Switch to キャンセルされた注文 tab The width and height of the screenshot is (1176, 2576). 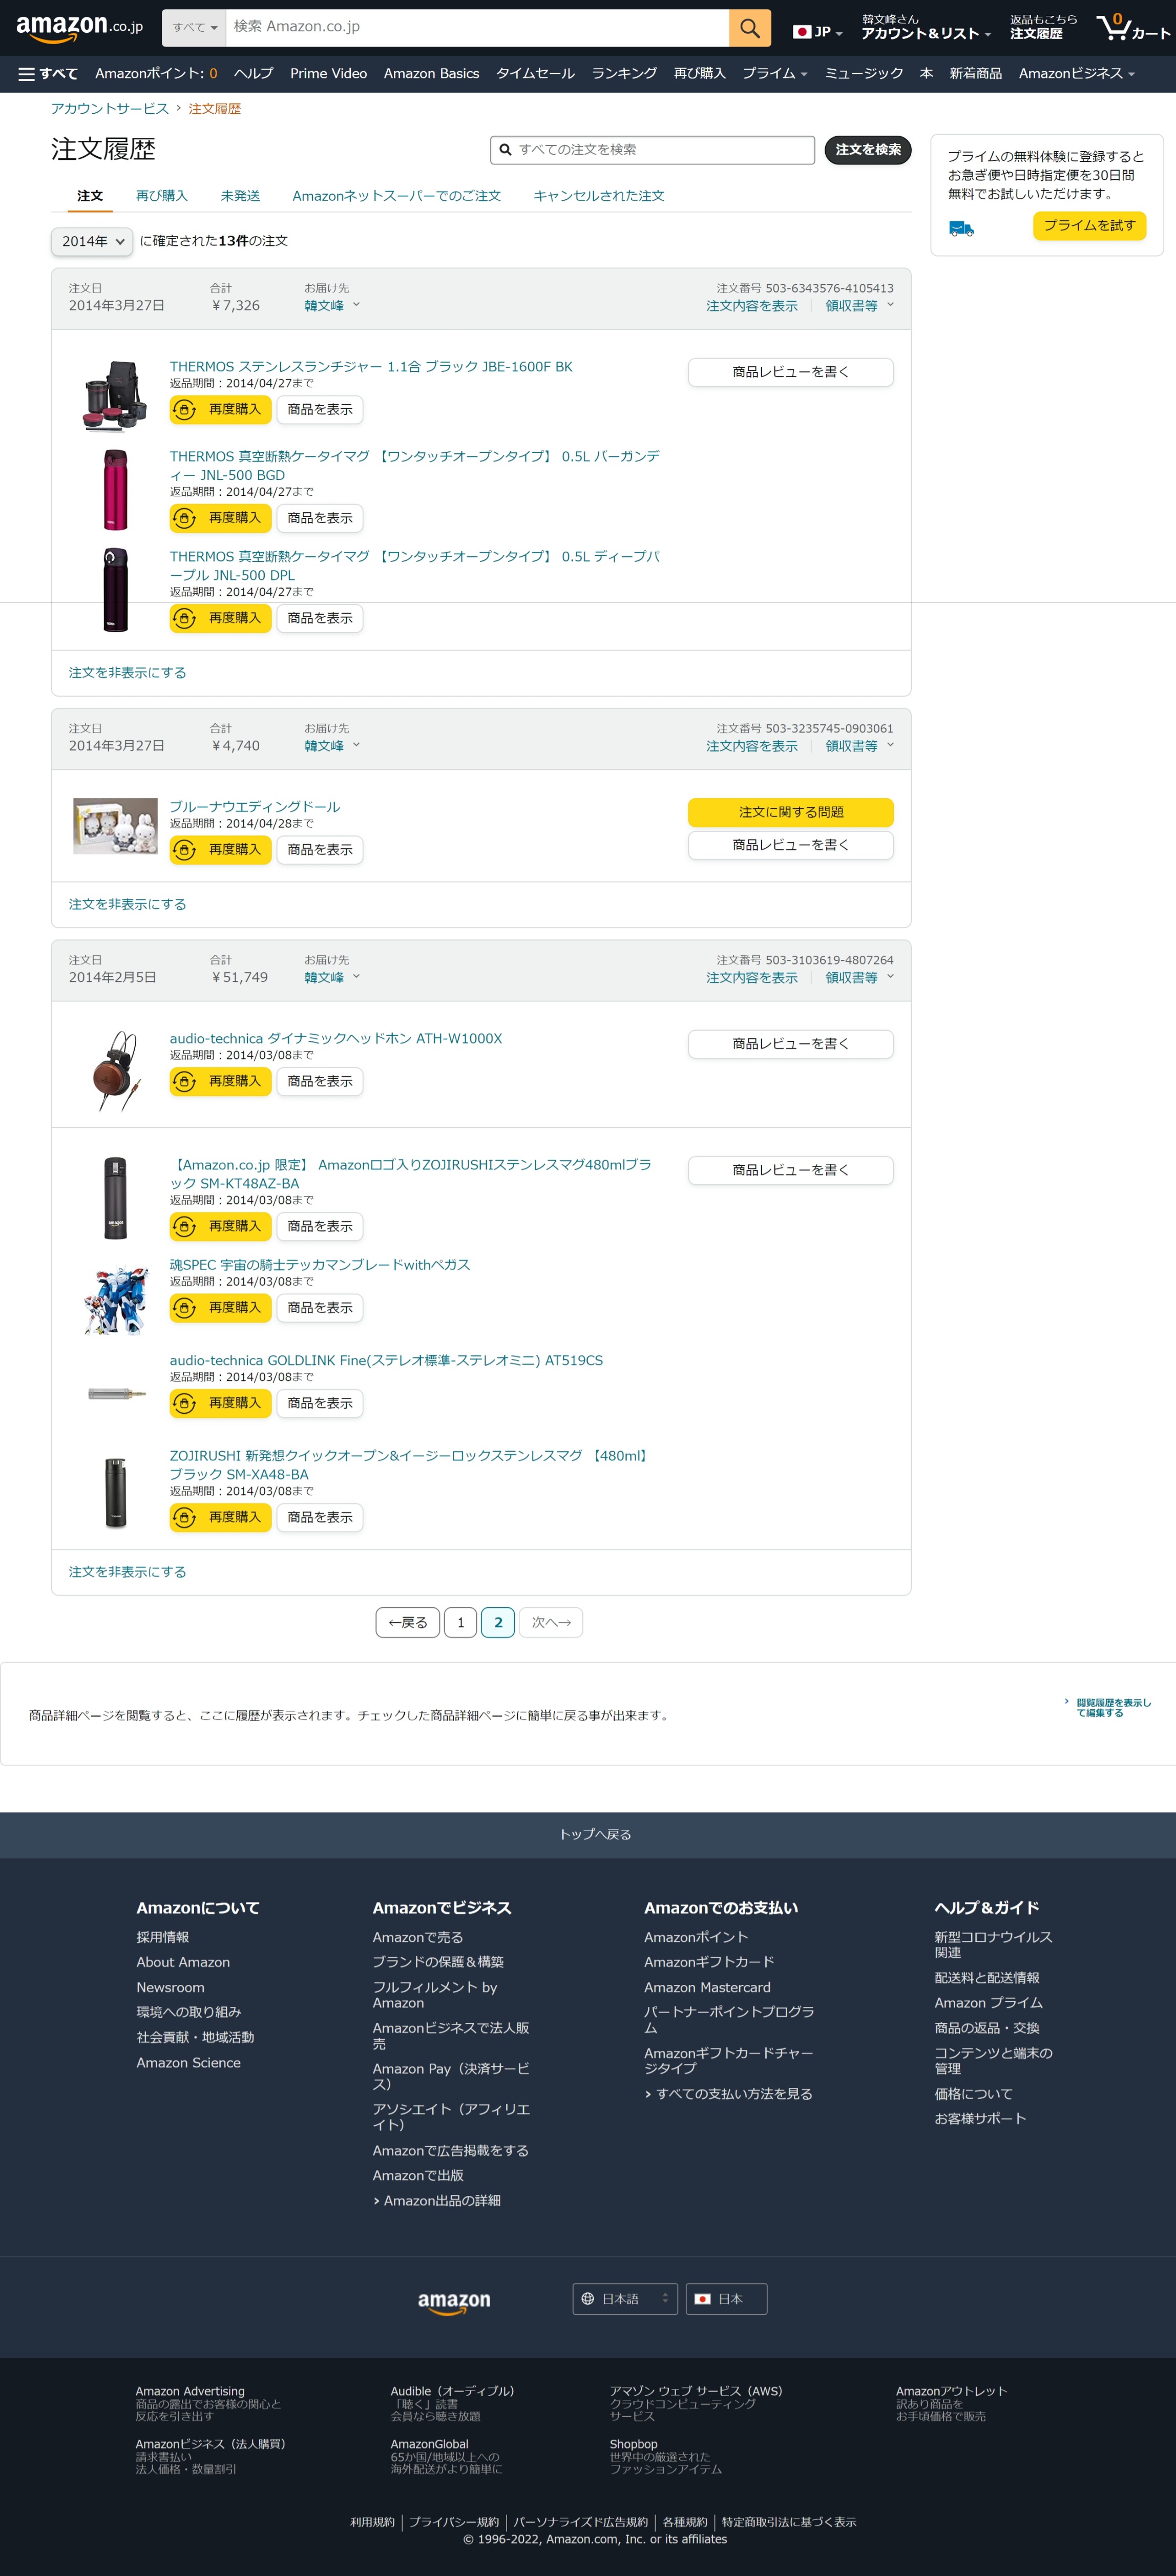598,196
